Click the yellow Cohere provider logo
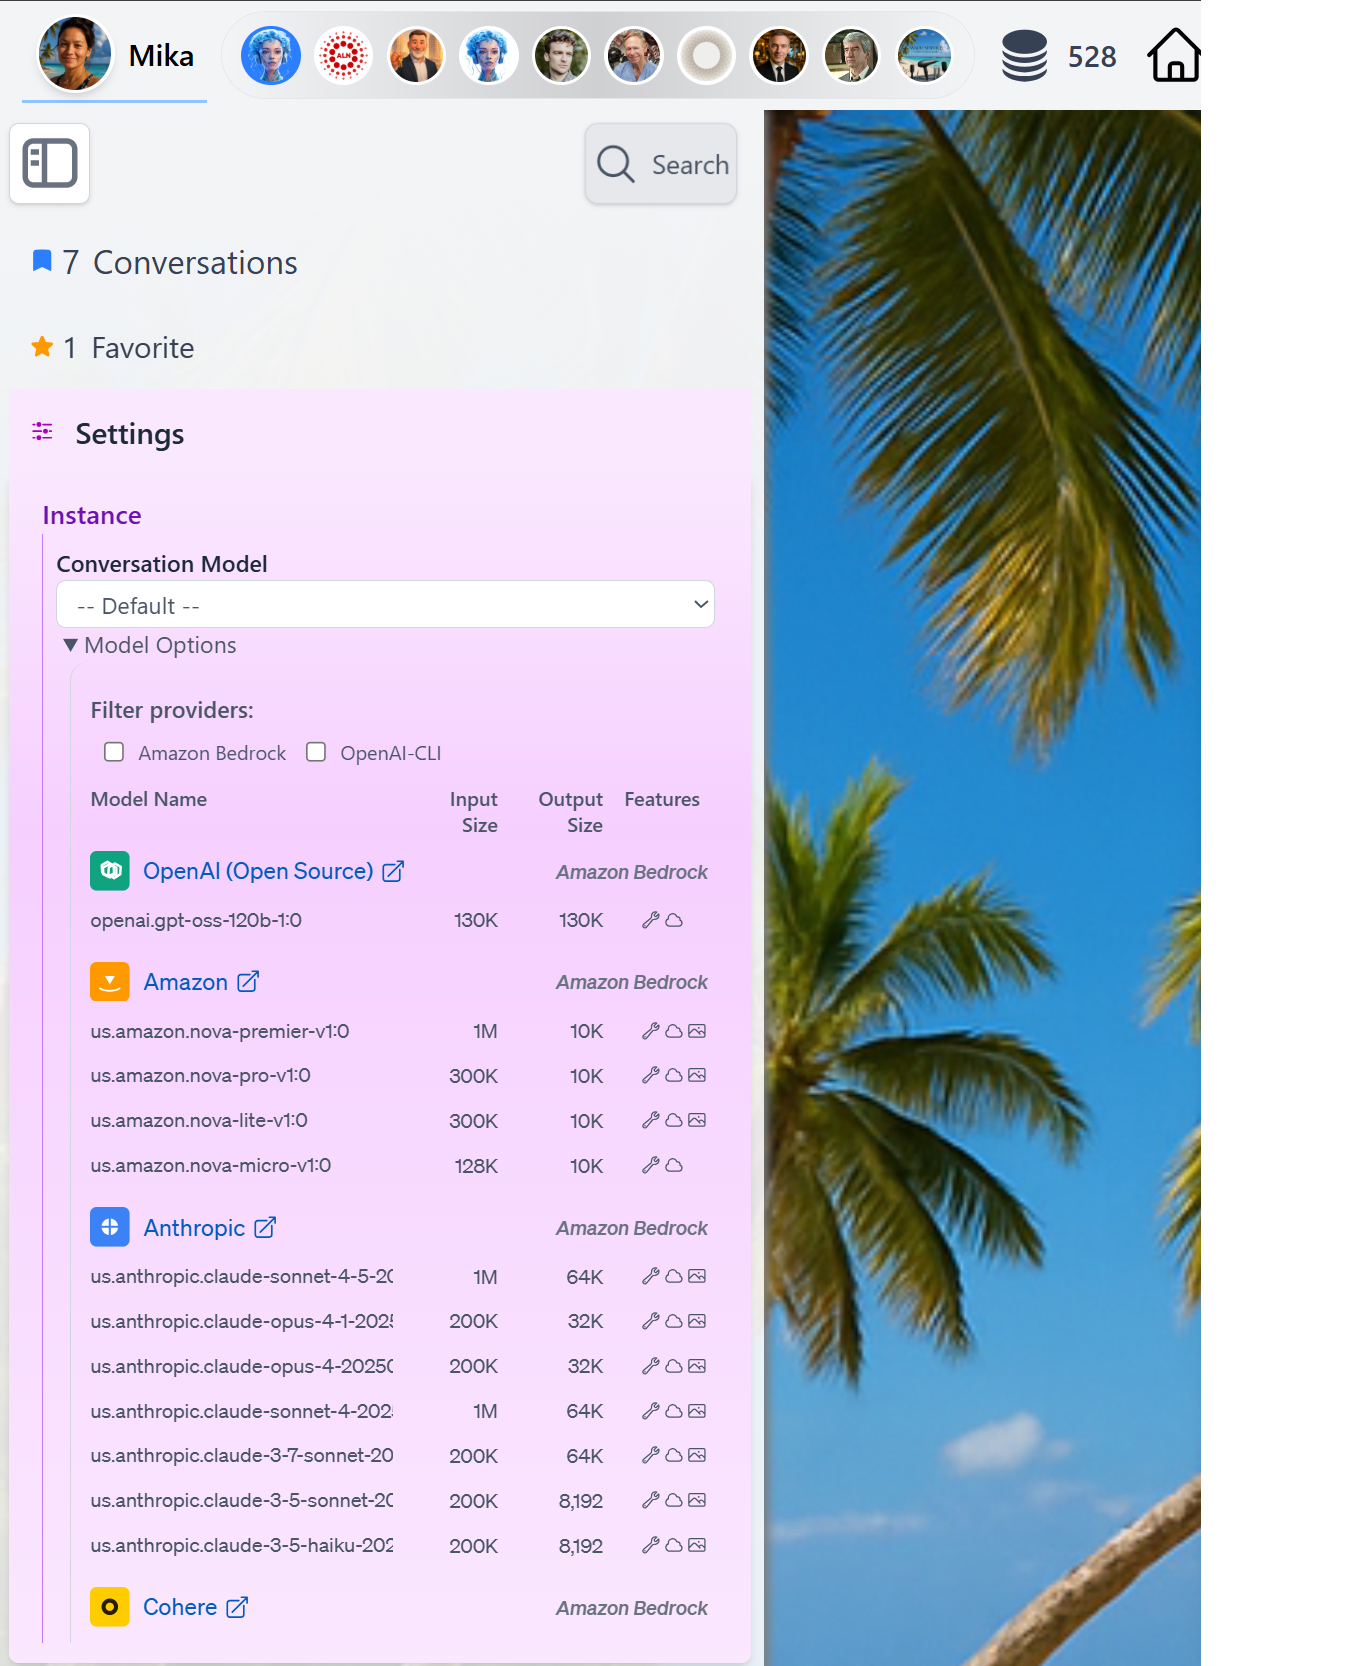Image resolution: width=1355 pixels, height=1666 pixels. click(110, 1607)
